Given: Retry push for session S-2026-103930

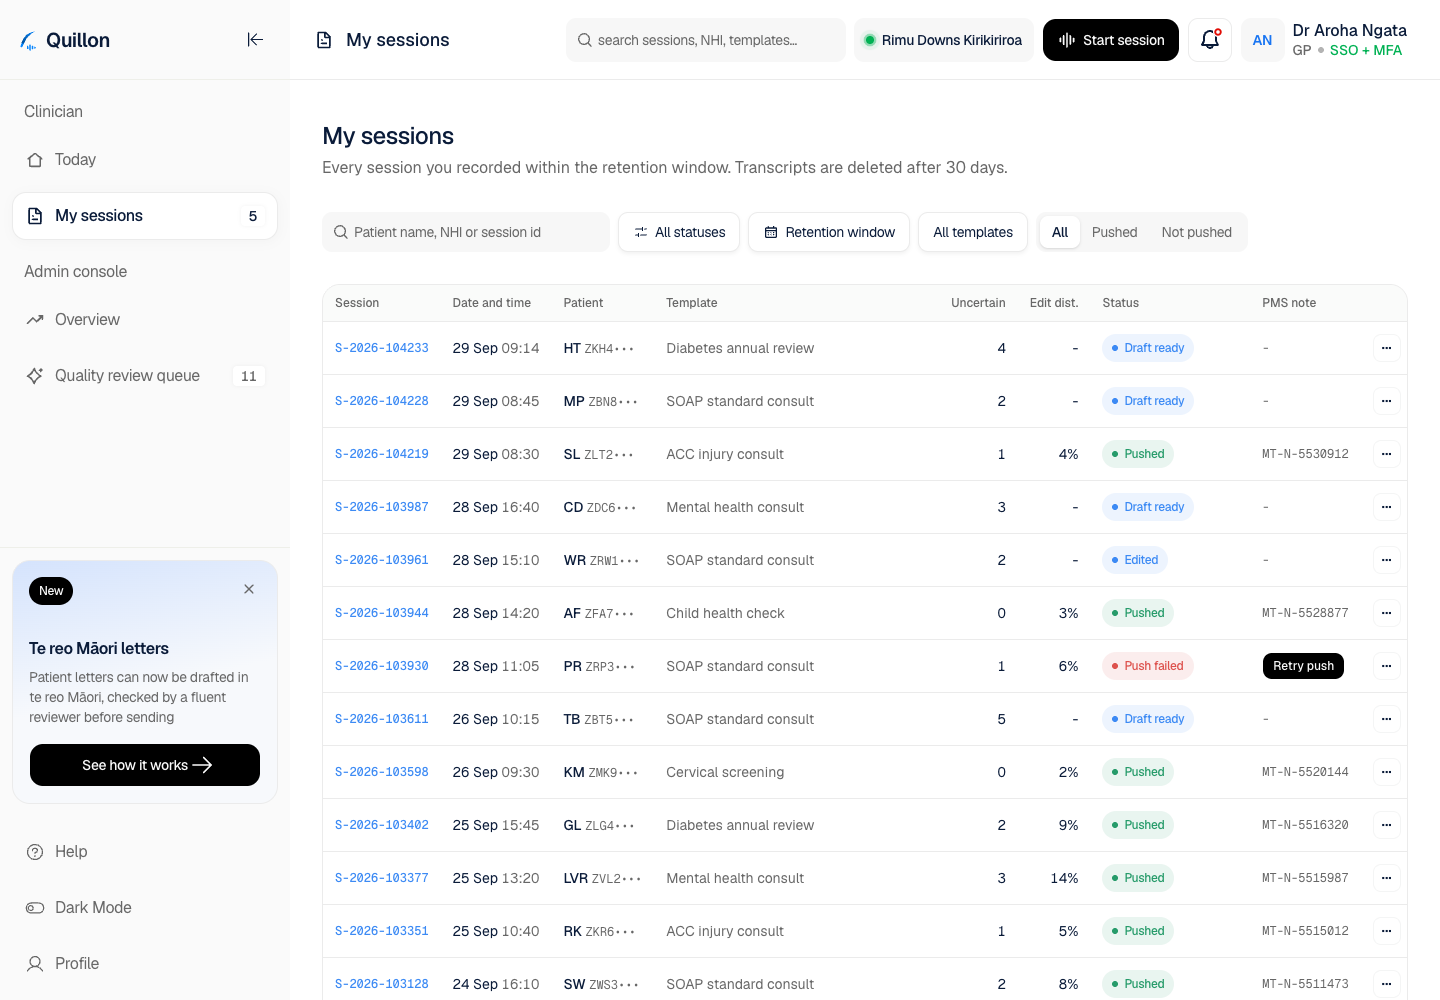Looking at the screenshot, I should click(x=1303, y=666).
